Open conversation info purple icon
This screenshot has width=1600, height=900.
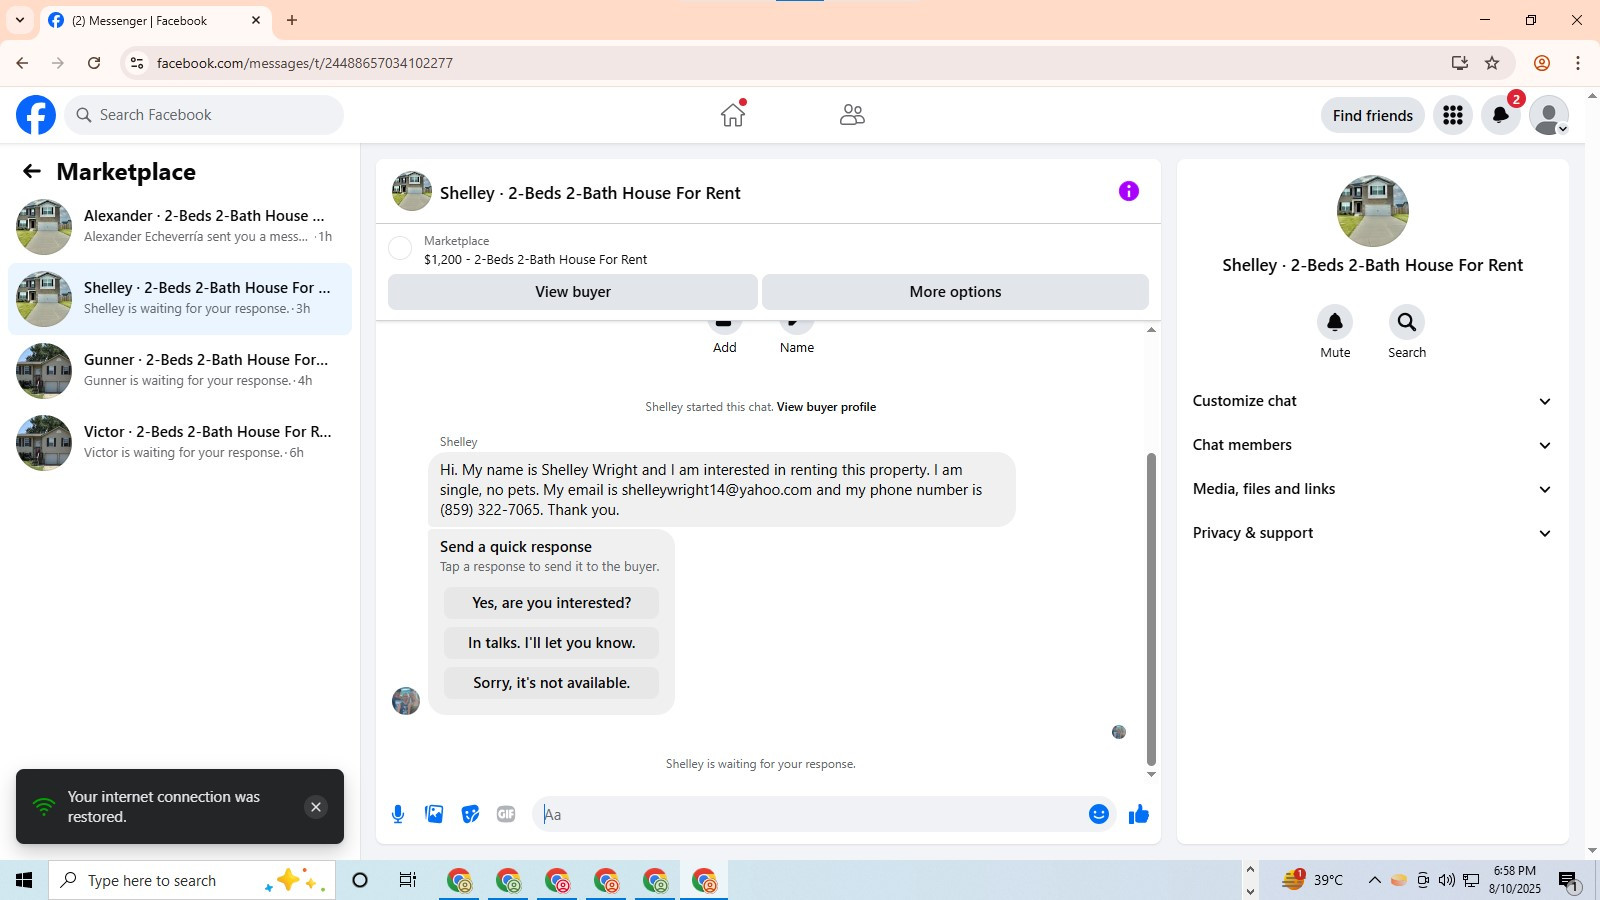(1129, 191)
